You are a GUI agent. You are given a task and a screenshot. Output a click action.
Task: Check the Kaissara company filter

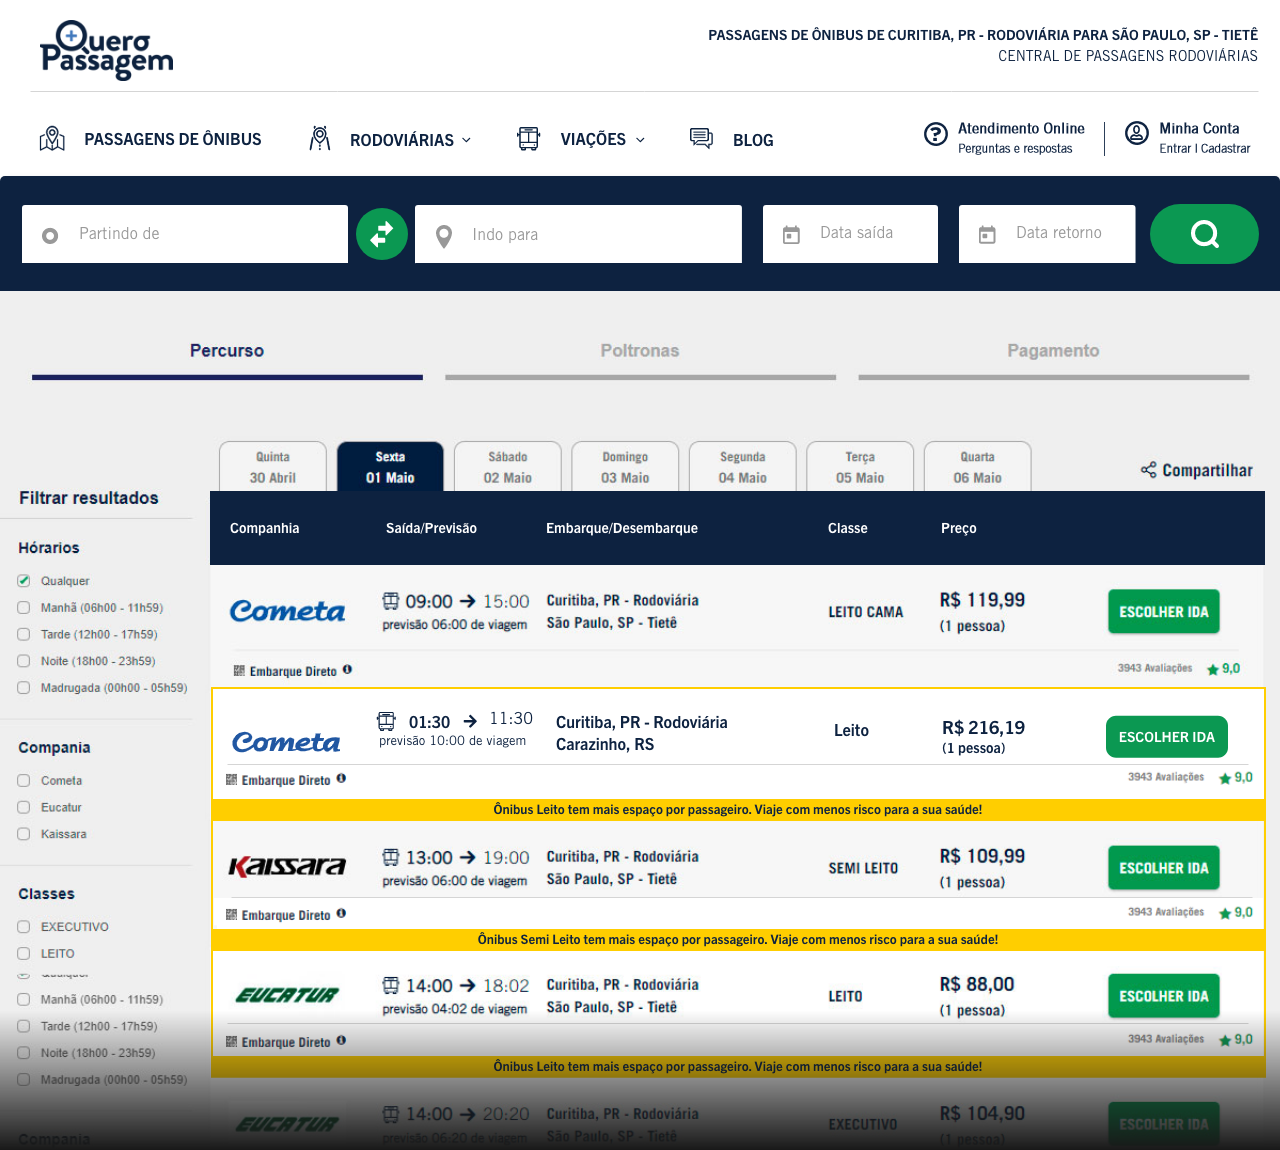coord(24,834)
